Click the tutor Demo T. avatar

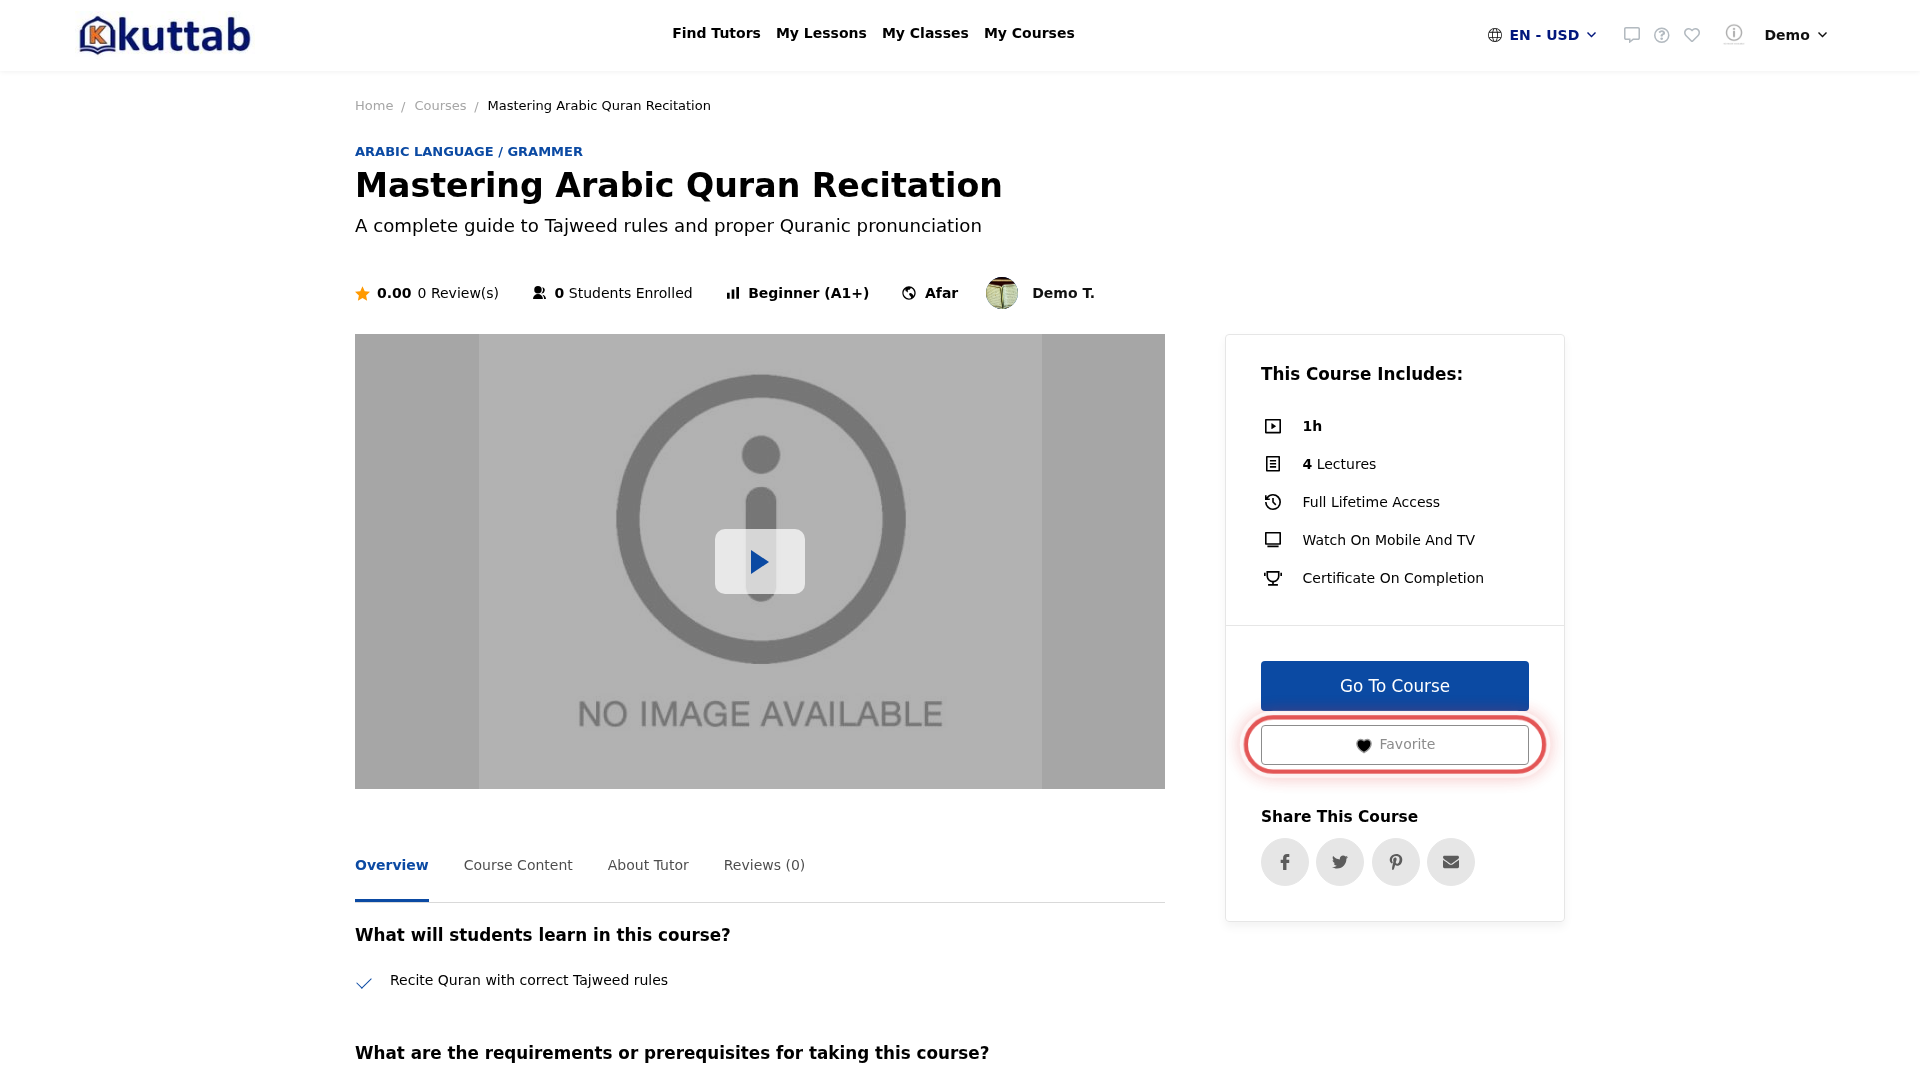[x=1002, y=293]
